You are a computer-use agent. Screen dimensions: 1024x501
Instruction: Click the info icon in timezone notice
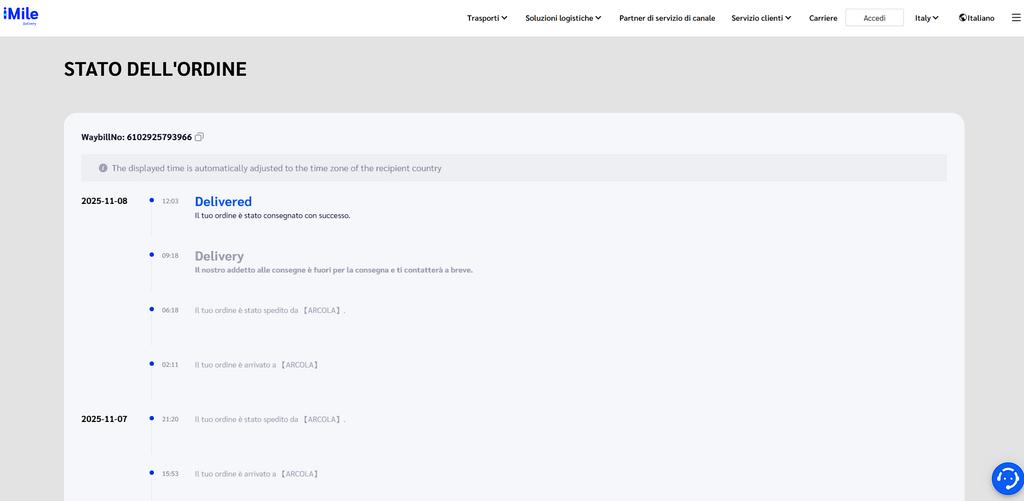[x=103, y=168]
